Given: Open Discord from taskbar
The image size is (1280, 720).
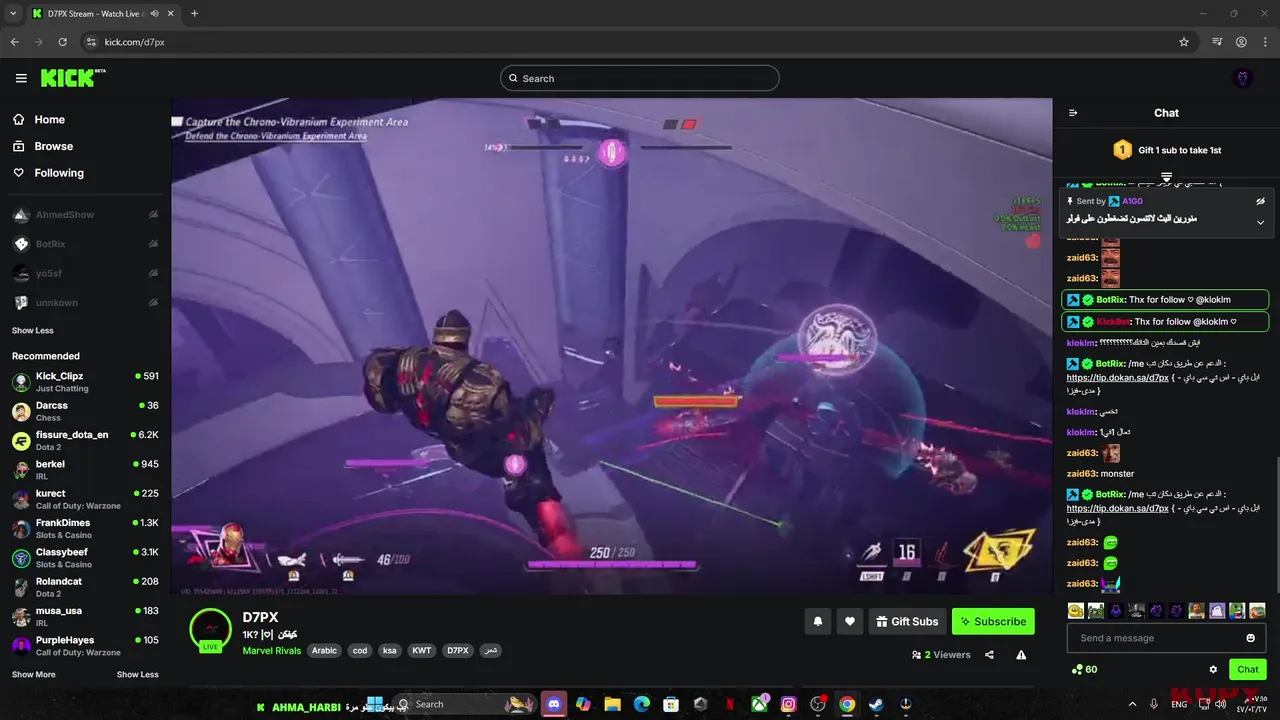Looking at the screenshot, I should coord(554,704).
